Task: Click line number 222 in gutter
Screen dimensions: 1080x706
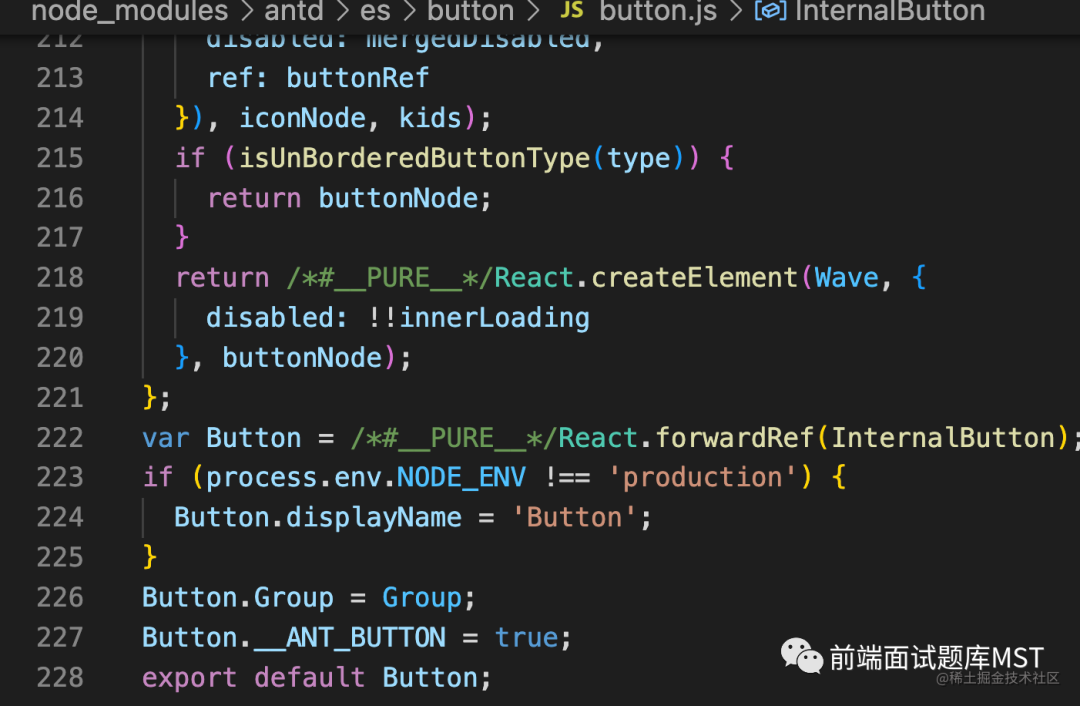Action: (x=60, y=438)
